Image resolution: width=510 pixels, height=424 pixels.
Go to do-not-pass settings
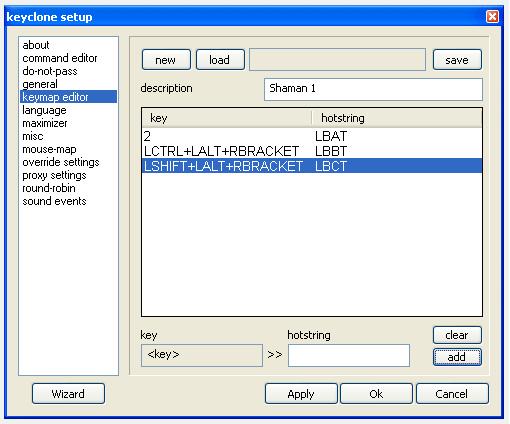tap(50, 71)
